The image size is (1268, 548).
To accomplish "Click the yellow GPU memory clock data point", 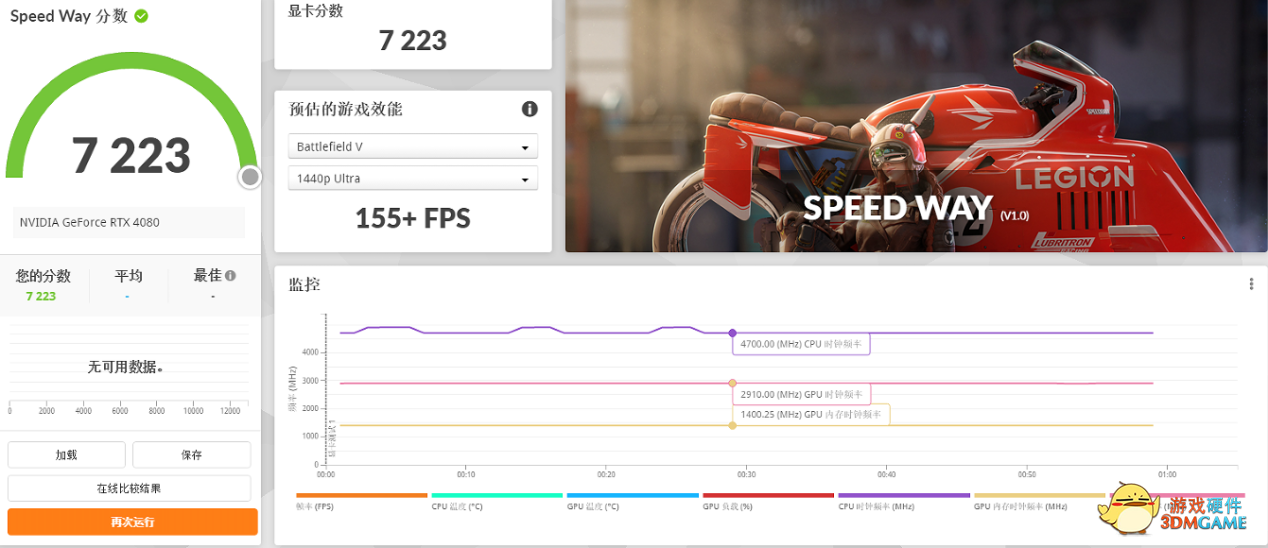I will coord(732,425).
